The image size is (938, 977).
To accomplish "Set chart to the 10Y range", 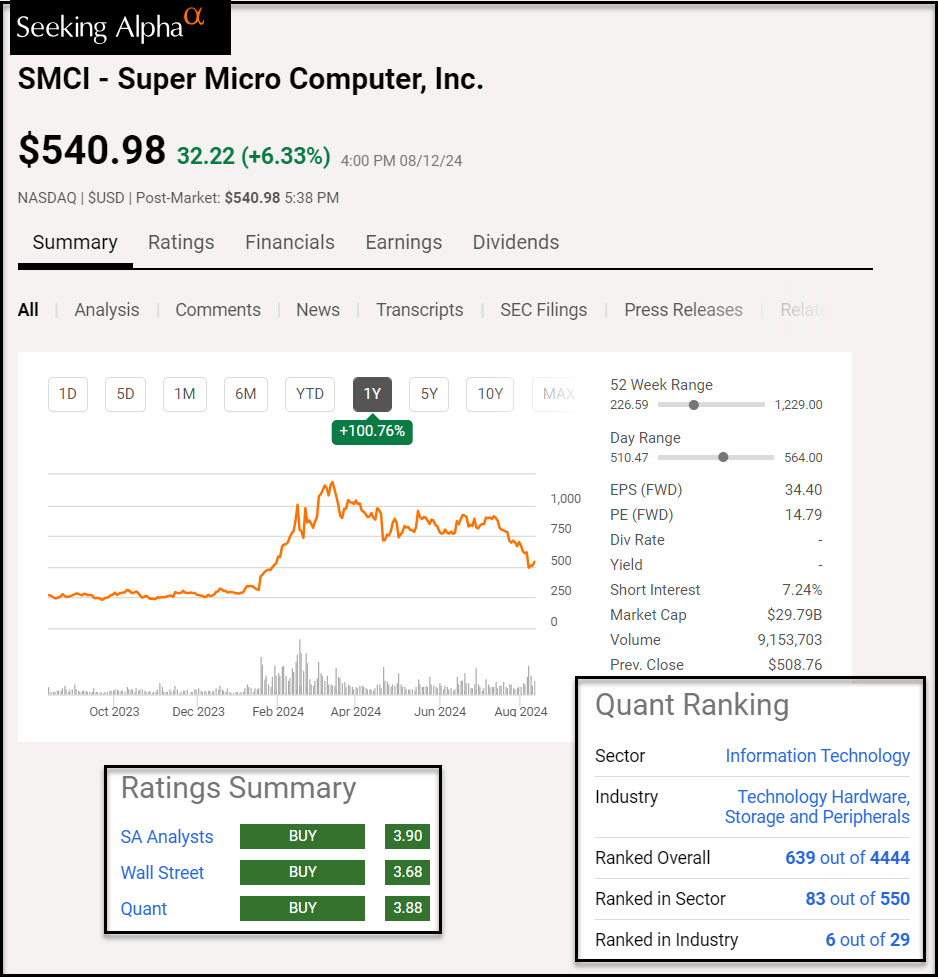I will point(490,394).
